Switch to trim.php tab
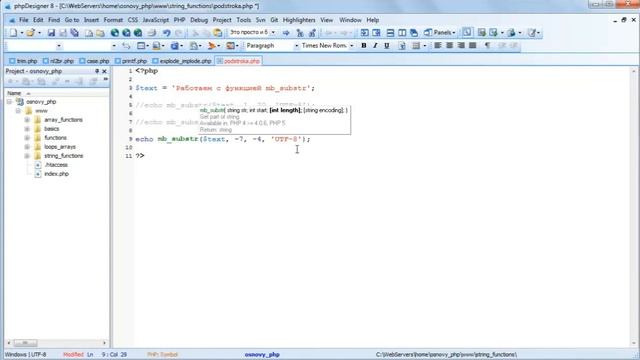Screen dimensions: 640x360 [23, 61]
